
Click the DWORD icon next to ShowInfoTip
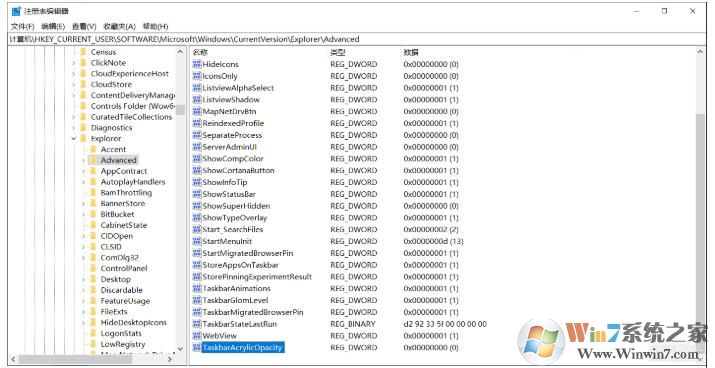pos(197,182)
